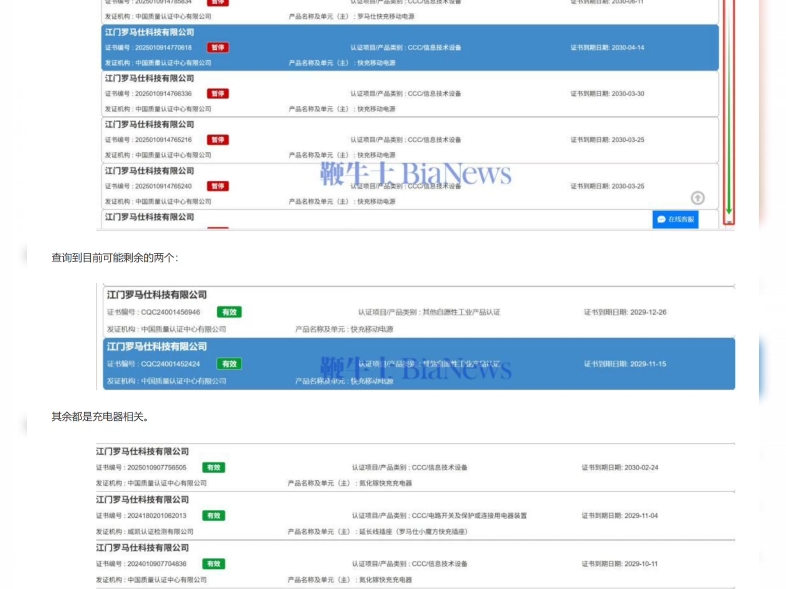Screen dimensions: 786x589
Task: Click company name above certificate 2024180201062013
Action: pyautogui.click(x=142, y=500)
